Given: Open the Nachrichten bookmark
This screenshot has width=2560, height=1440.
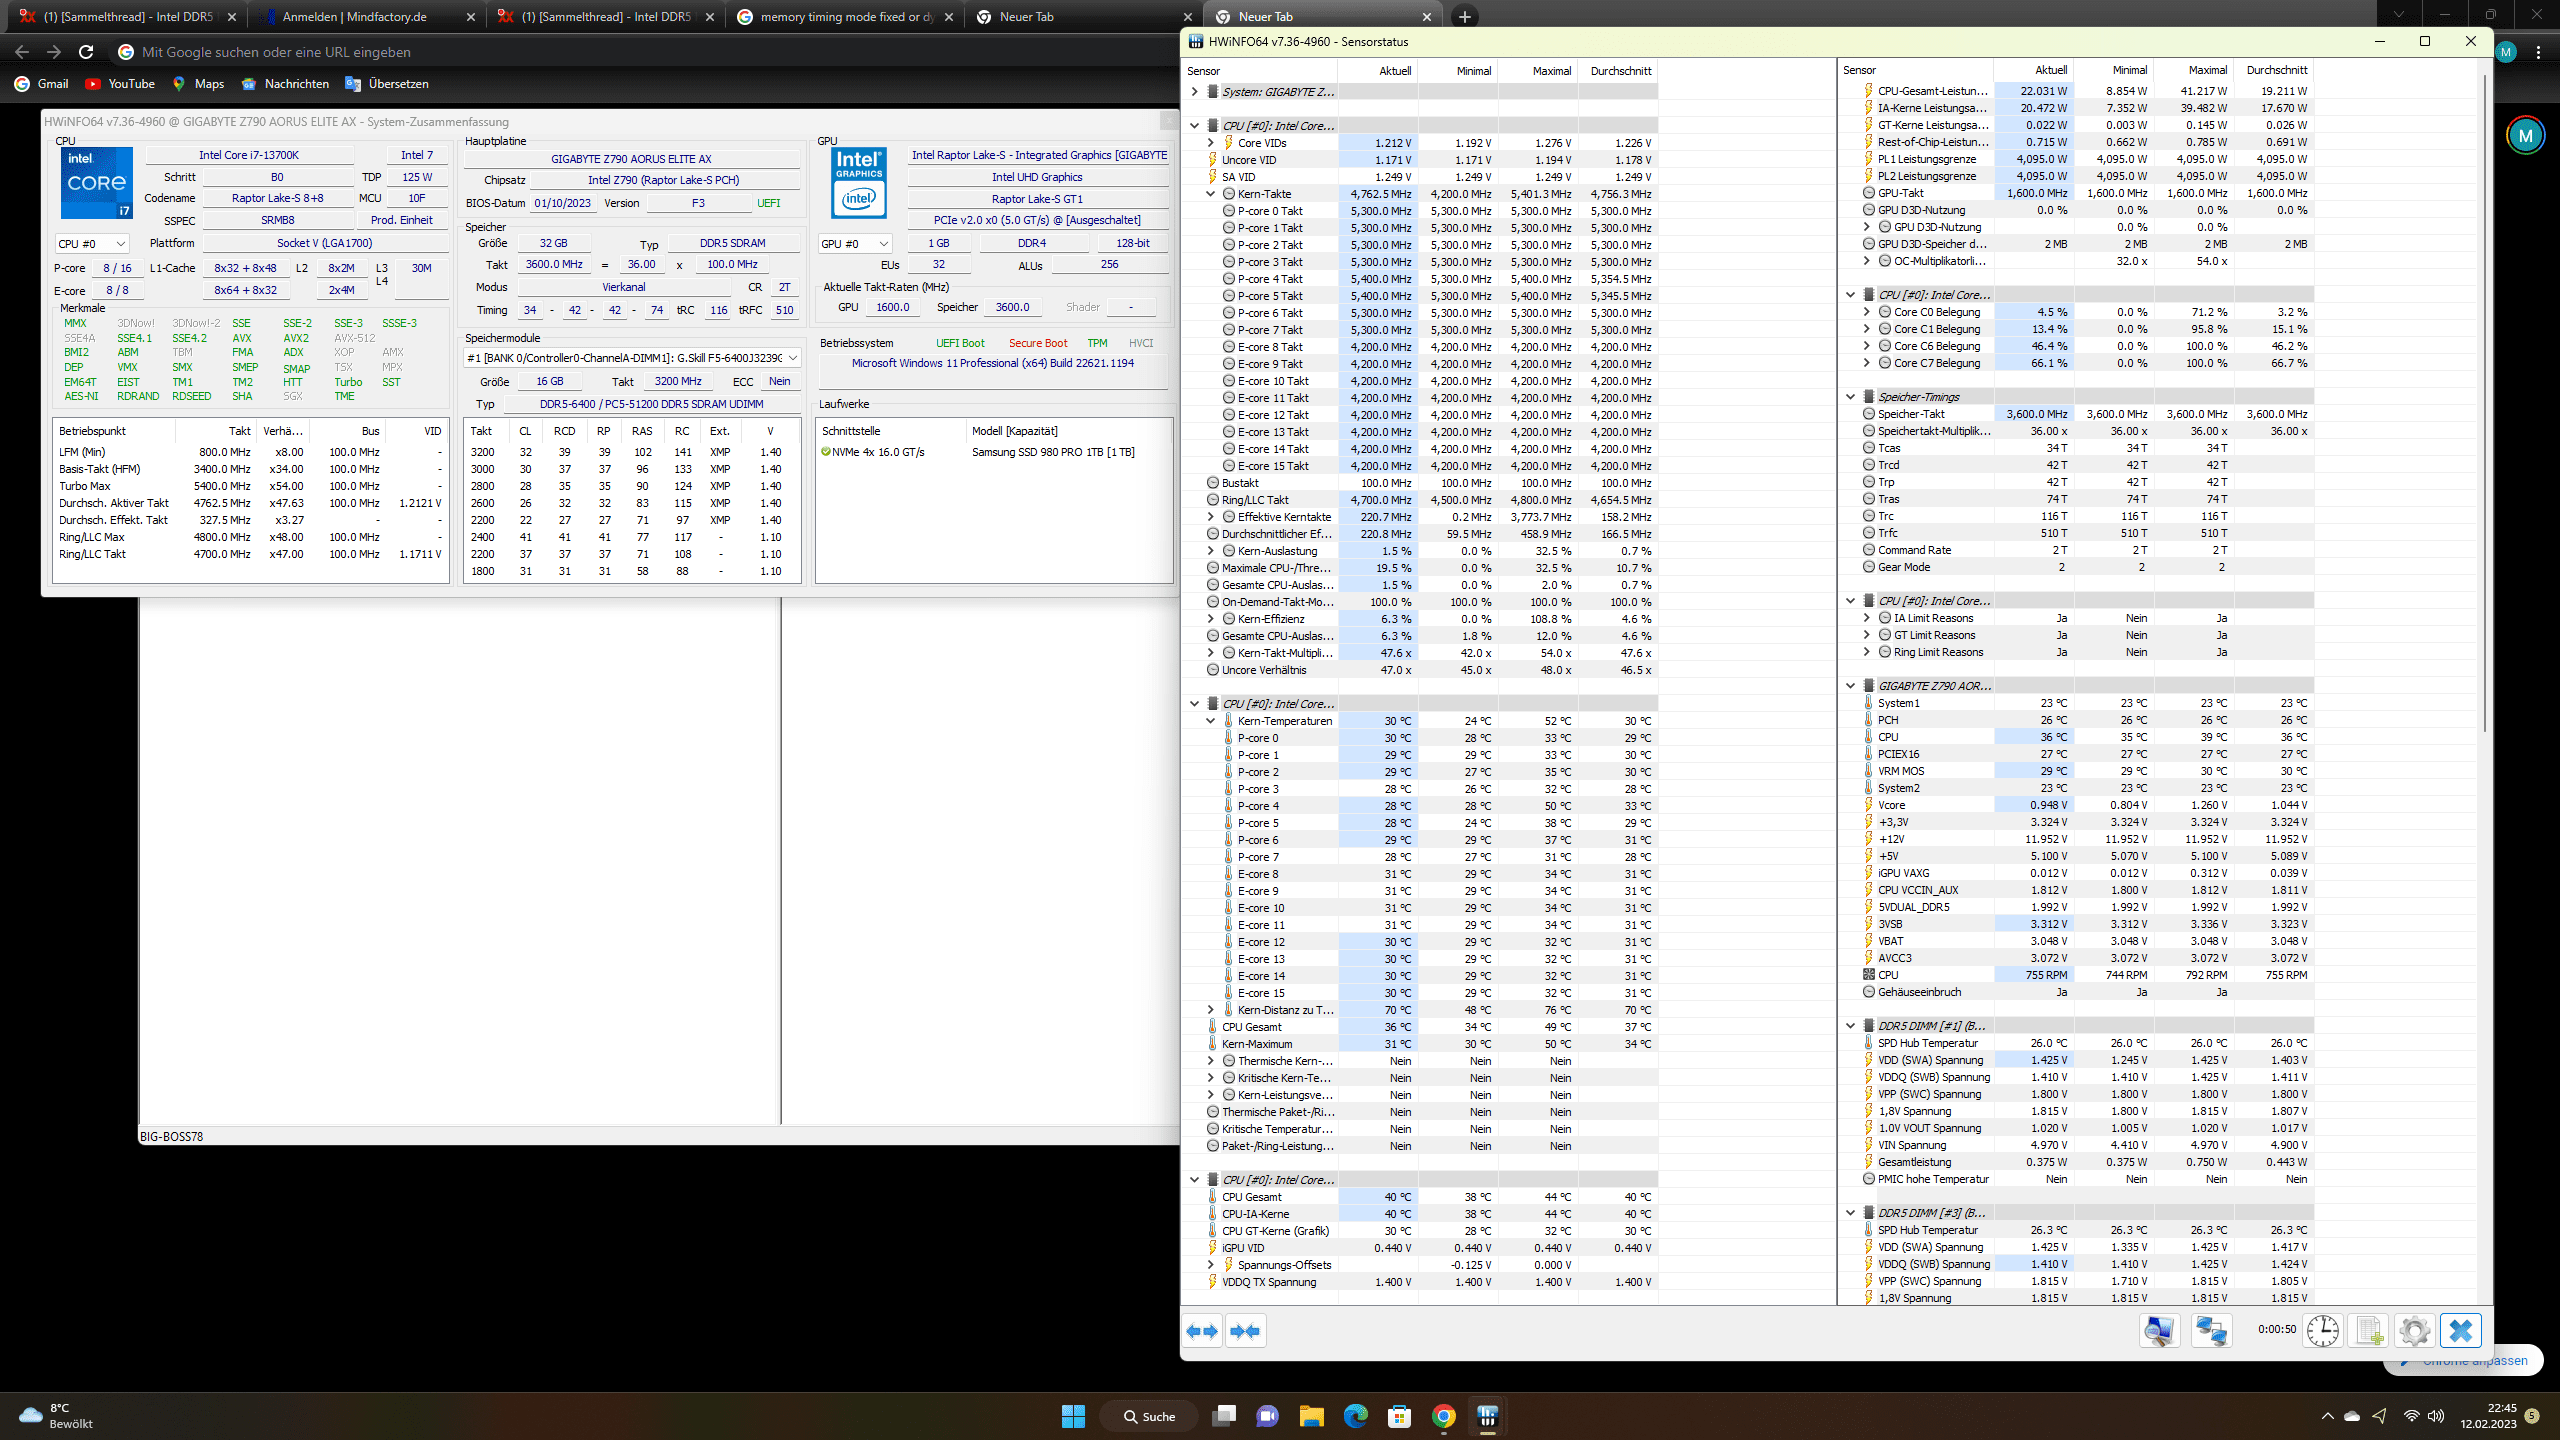Looking at the screenshot, I should click(286, 84).
